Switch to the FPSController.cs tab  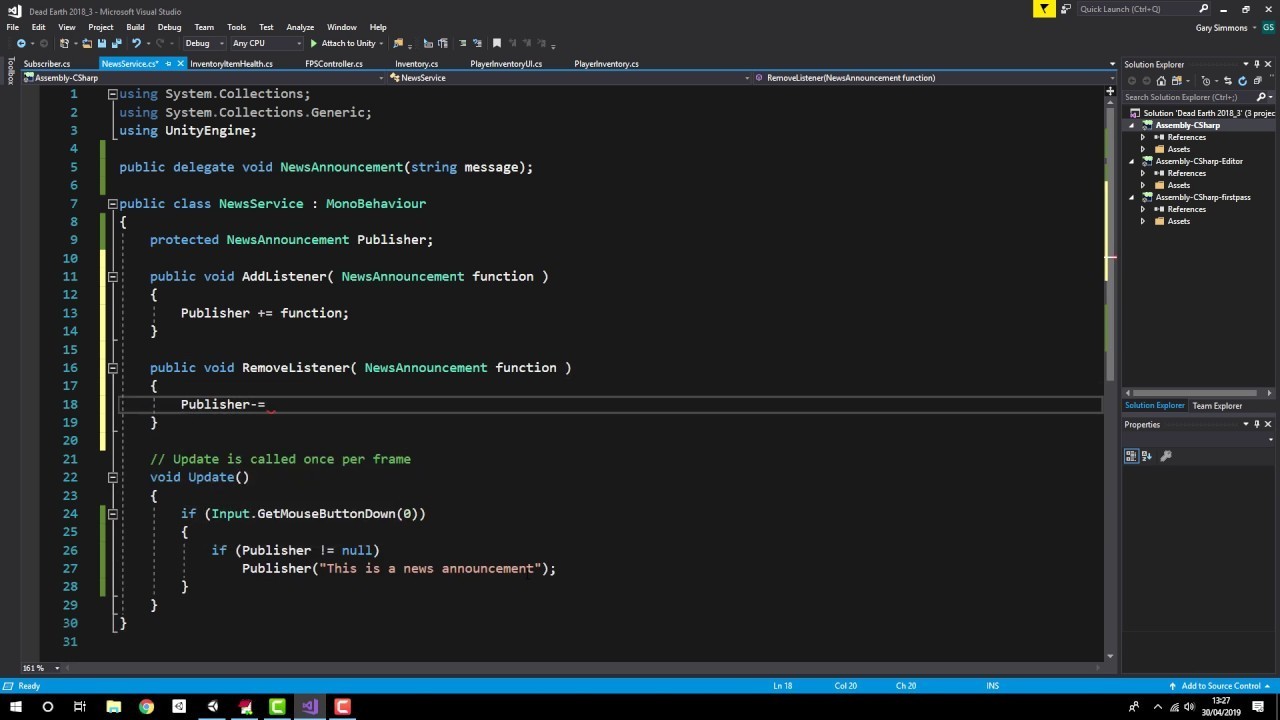333,64
